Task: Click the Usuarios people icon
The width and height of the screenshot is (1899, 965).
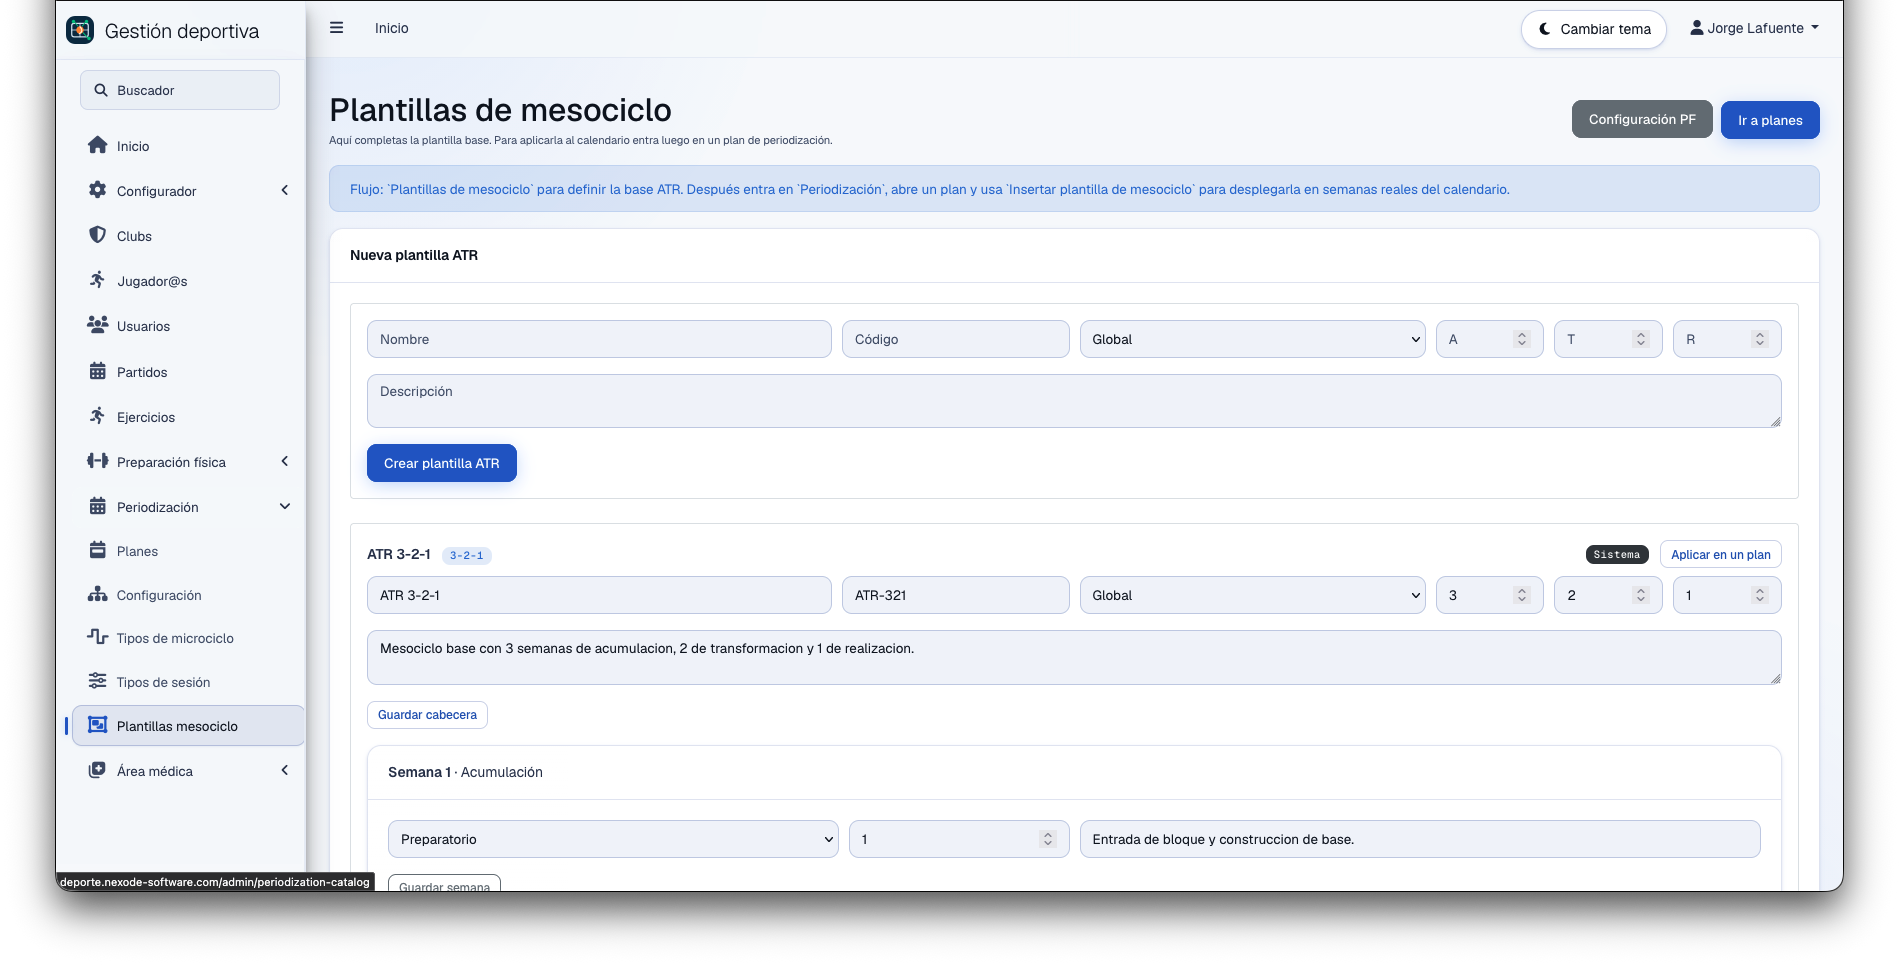Action: click(97, 325)
